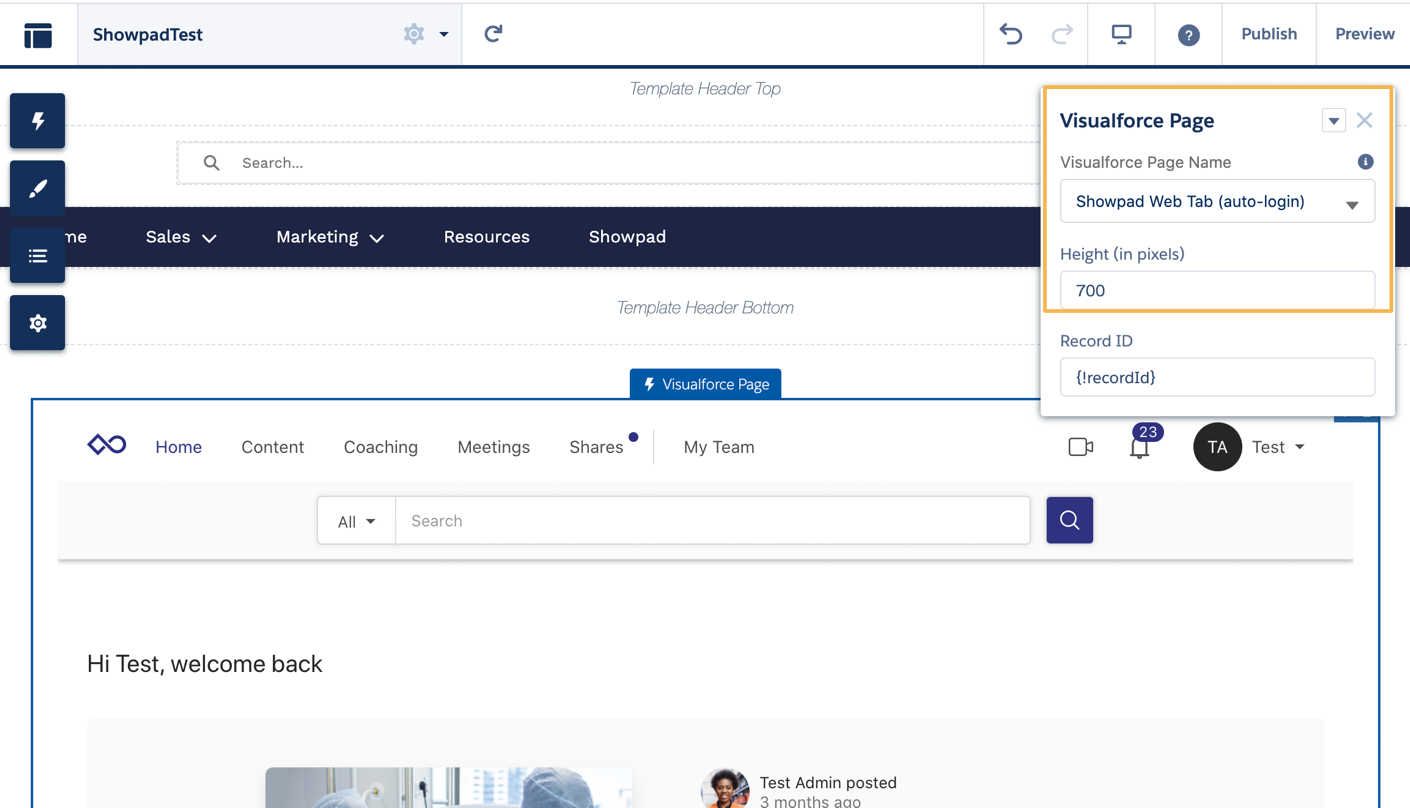Open the All search filter dropdown
Viewport: 1410px width, 808px height.
click(356, 521)
